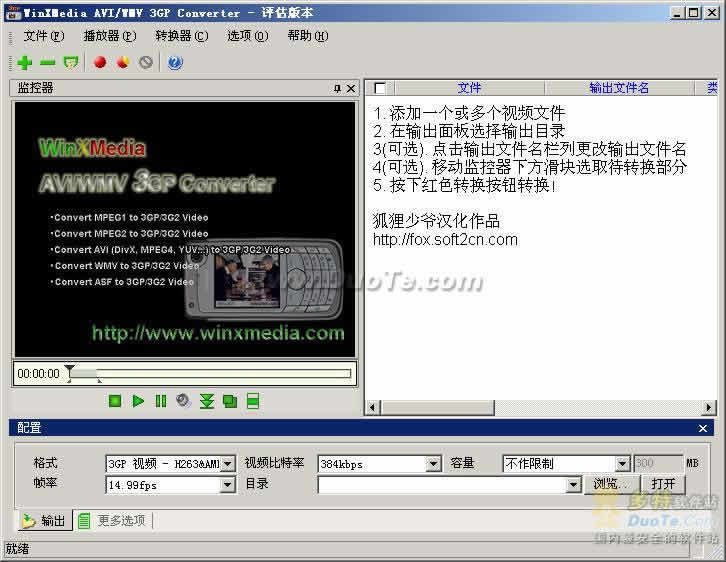Click the red convert button icon

[x=100, y=62]
